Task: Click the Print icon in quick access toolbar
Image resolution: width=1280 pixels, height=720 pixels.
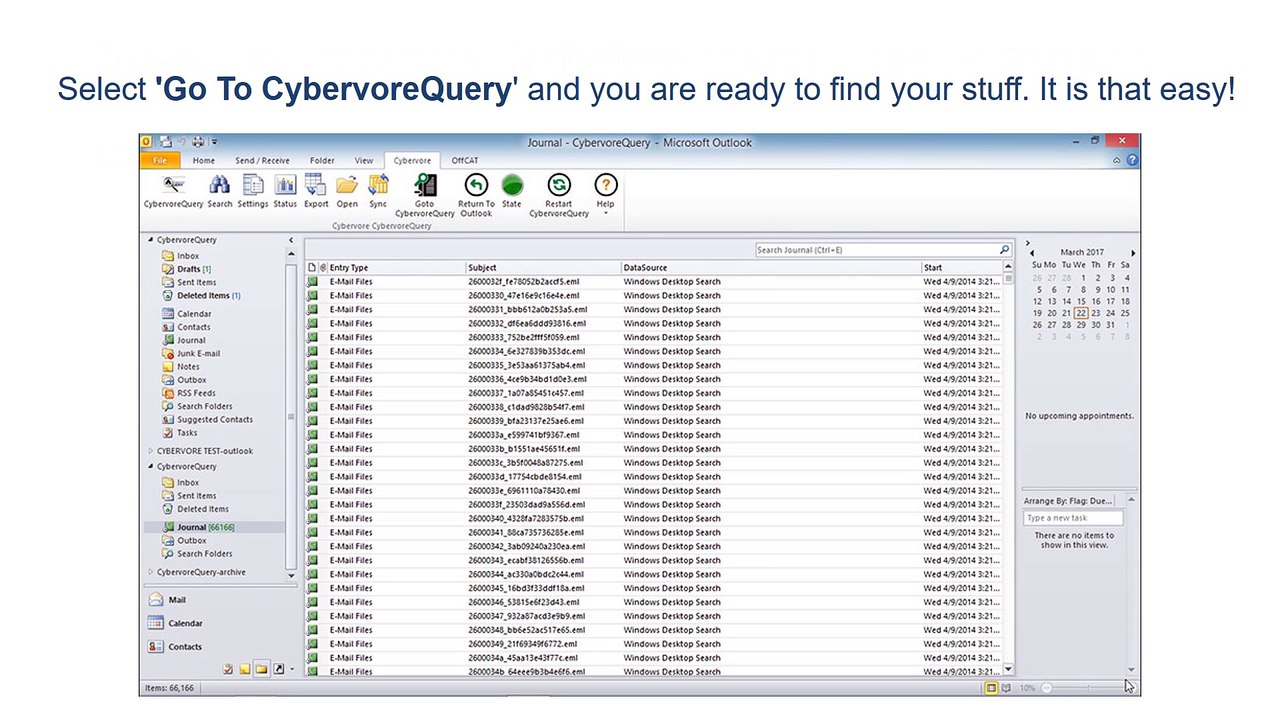Action: pos(198,142)
